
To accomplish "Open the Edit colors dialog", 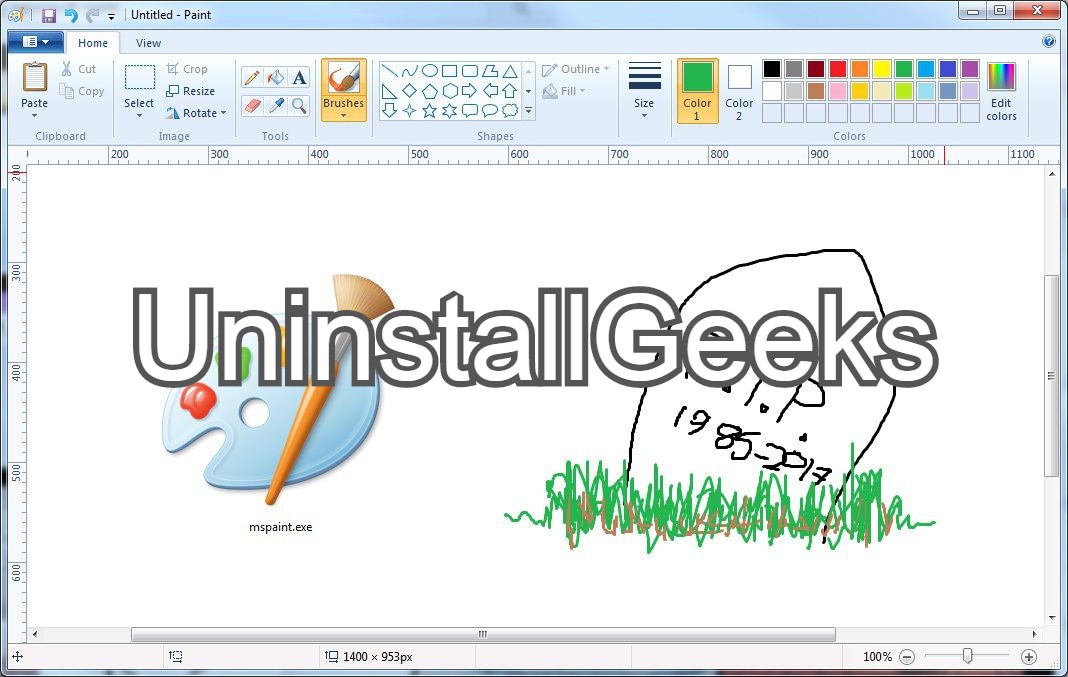I will pos(1001,91).
